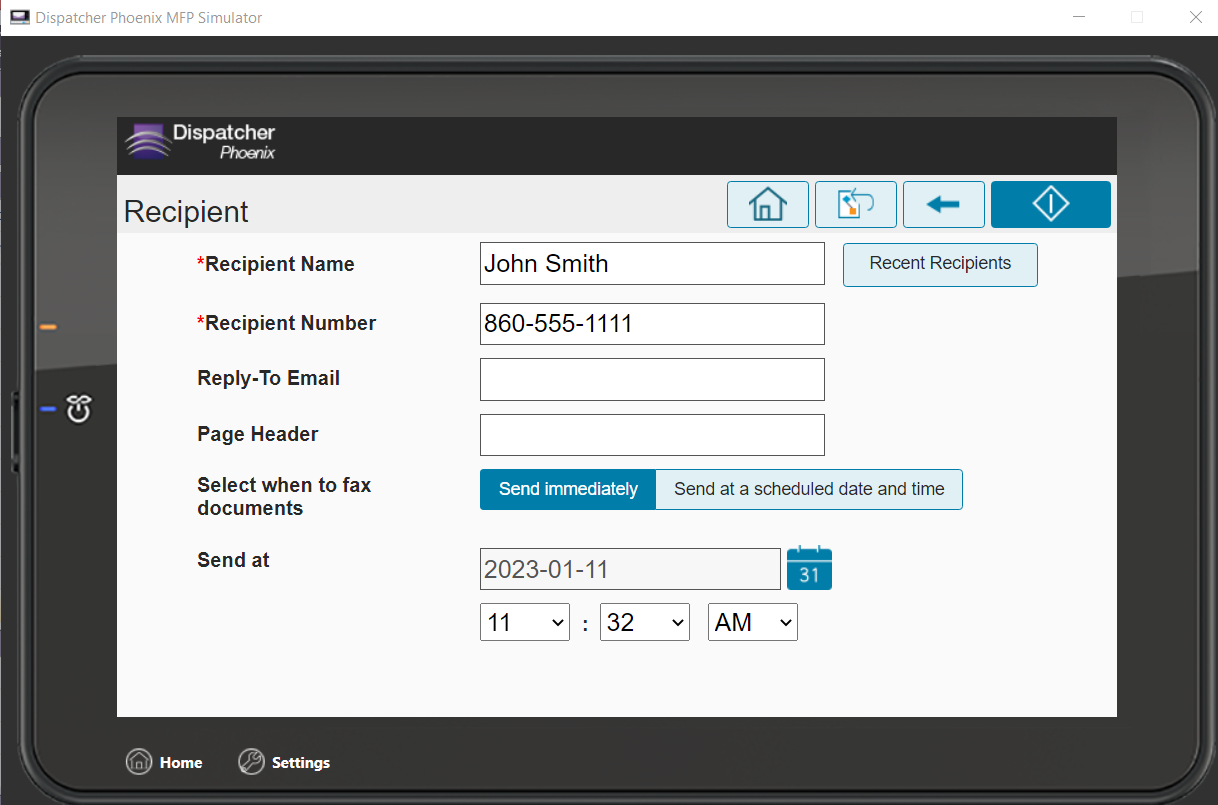Open the Recent Recipients list
Viewport: 1218px width, 805px height.
click(x=940, y=264)
